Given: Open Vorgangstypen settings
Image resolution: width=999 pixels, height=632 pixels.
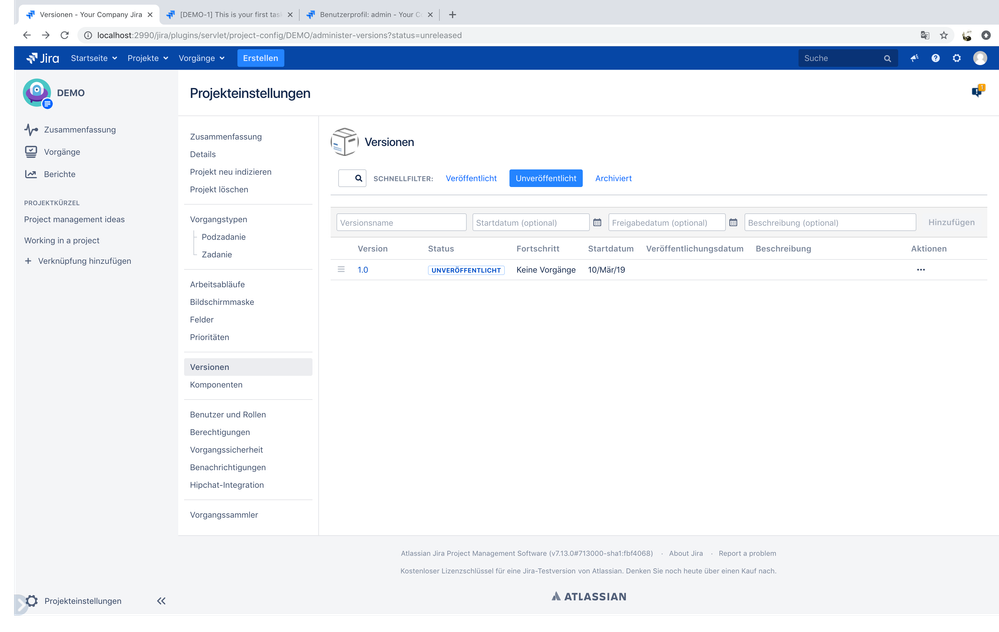Looking at the screenshot, I should pos(219,219).
